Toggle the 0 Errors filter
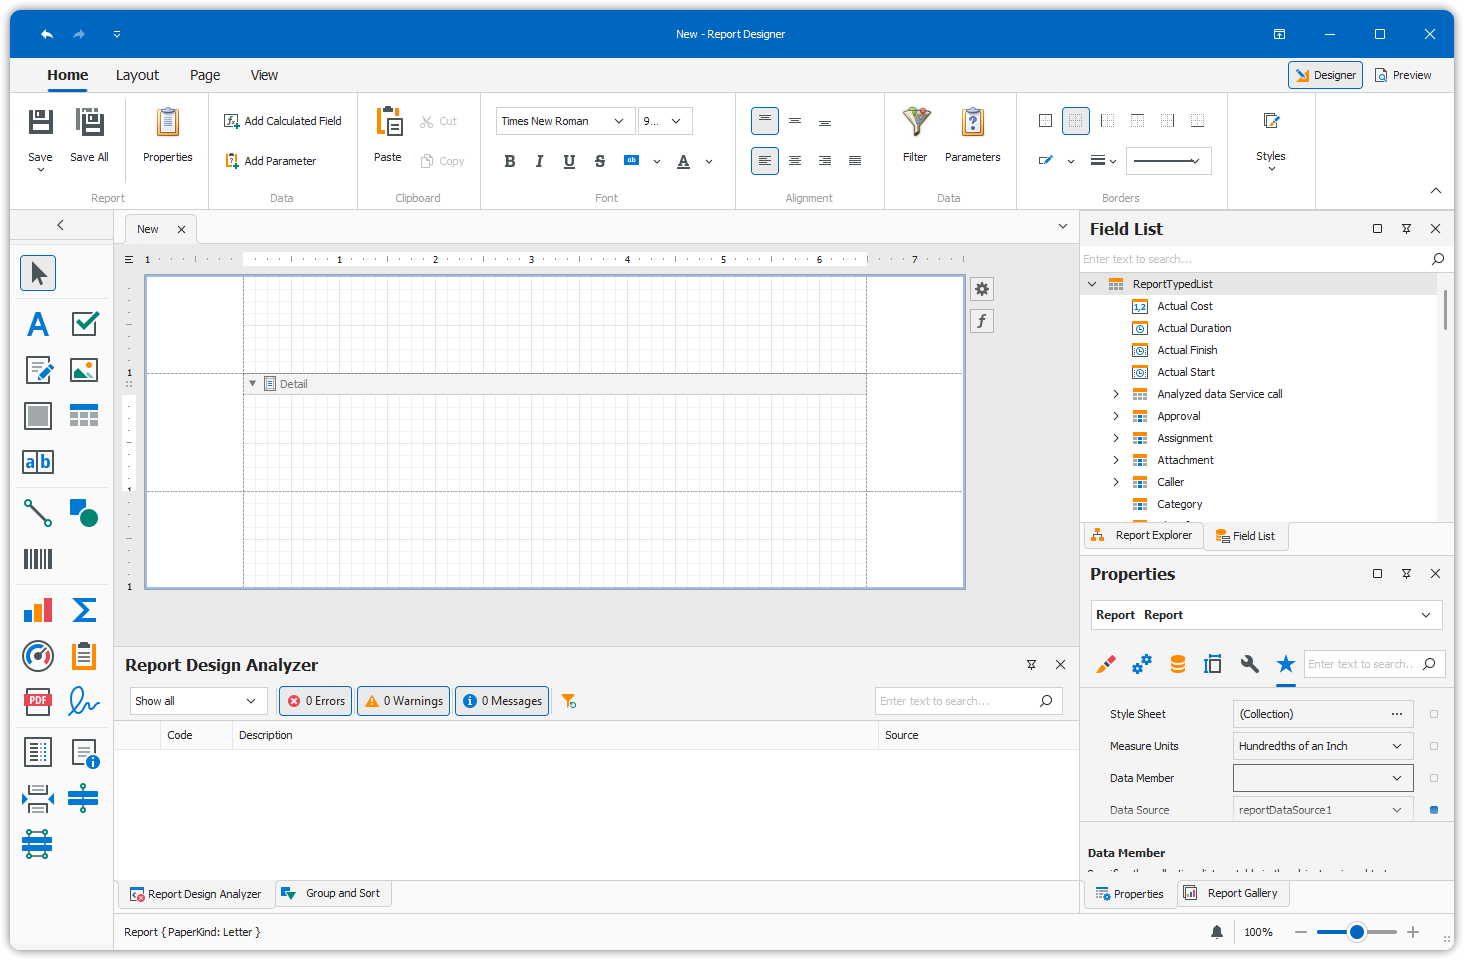The image size is (1464, 960). click(316, 701)
